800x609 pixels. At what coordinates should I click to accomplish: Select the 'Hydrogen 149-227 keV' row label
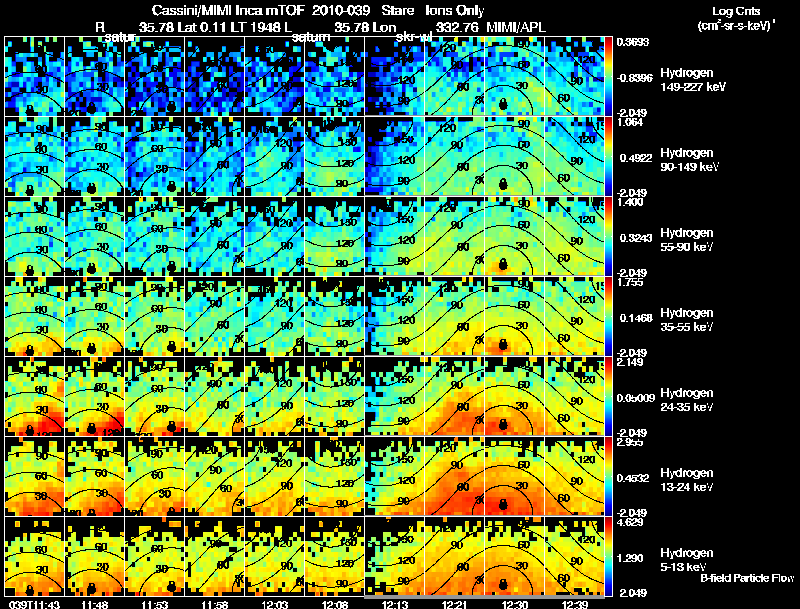click(x=693, y=80)
